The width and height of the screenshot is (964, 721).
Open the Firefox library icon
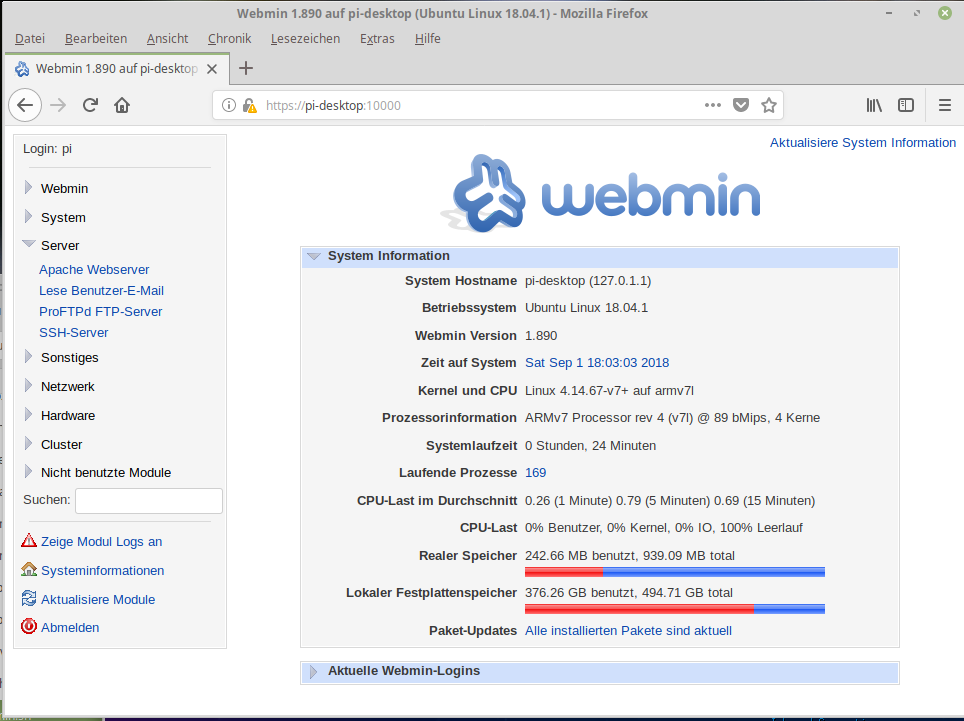point(874,105)
